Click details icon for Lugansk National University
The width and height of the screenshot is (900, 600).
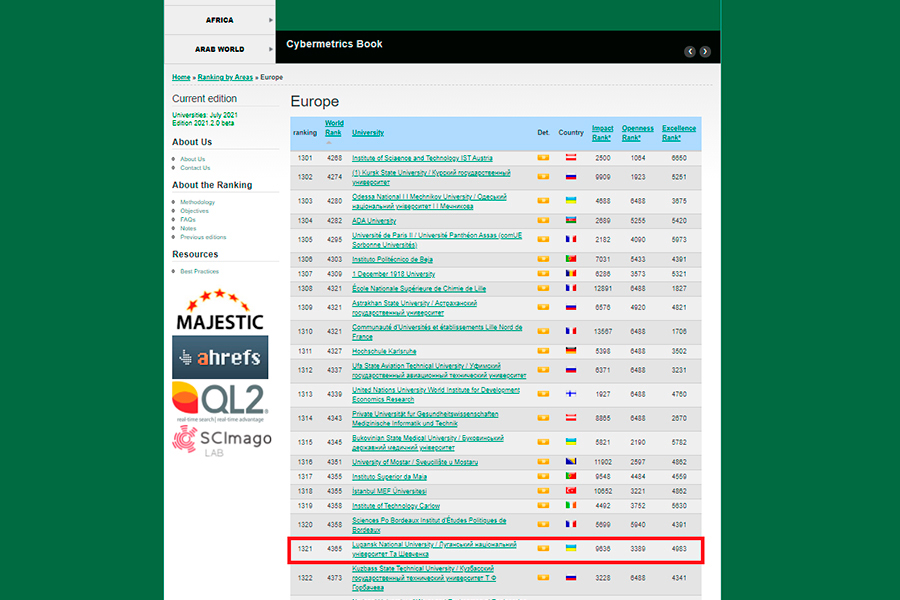543,548
